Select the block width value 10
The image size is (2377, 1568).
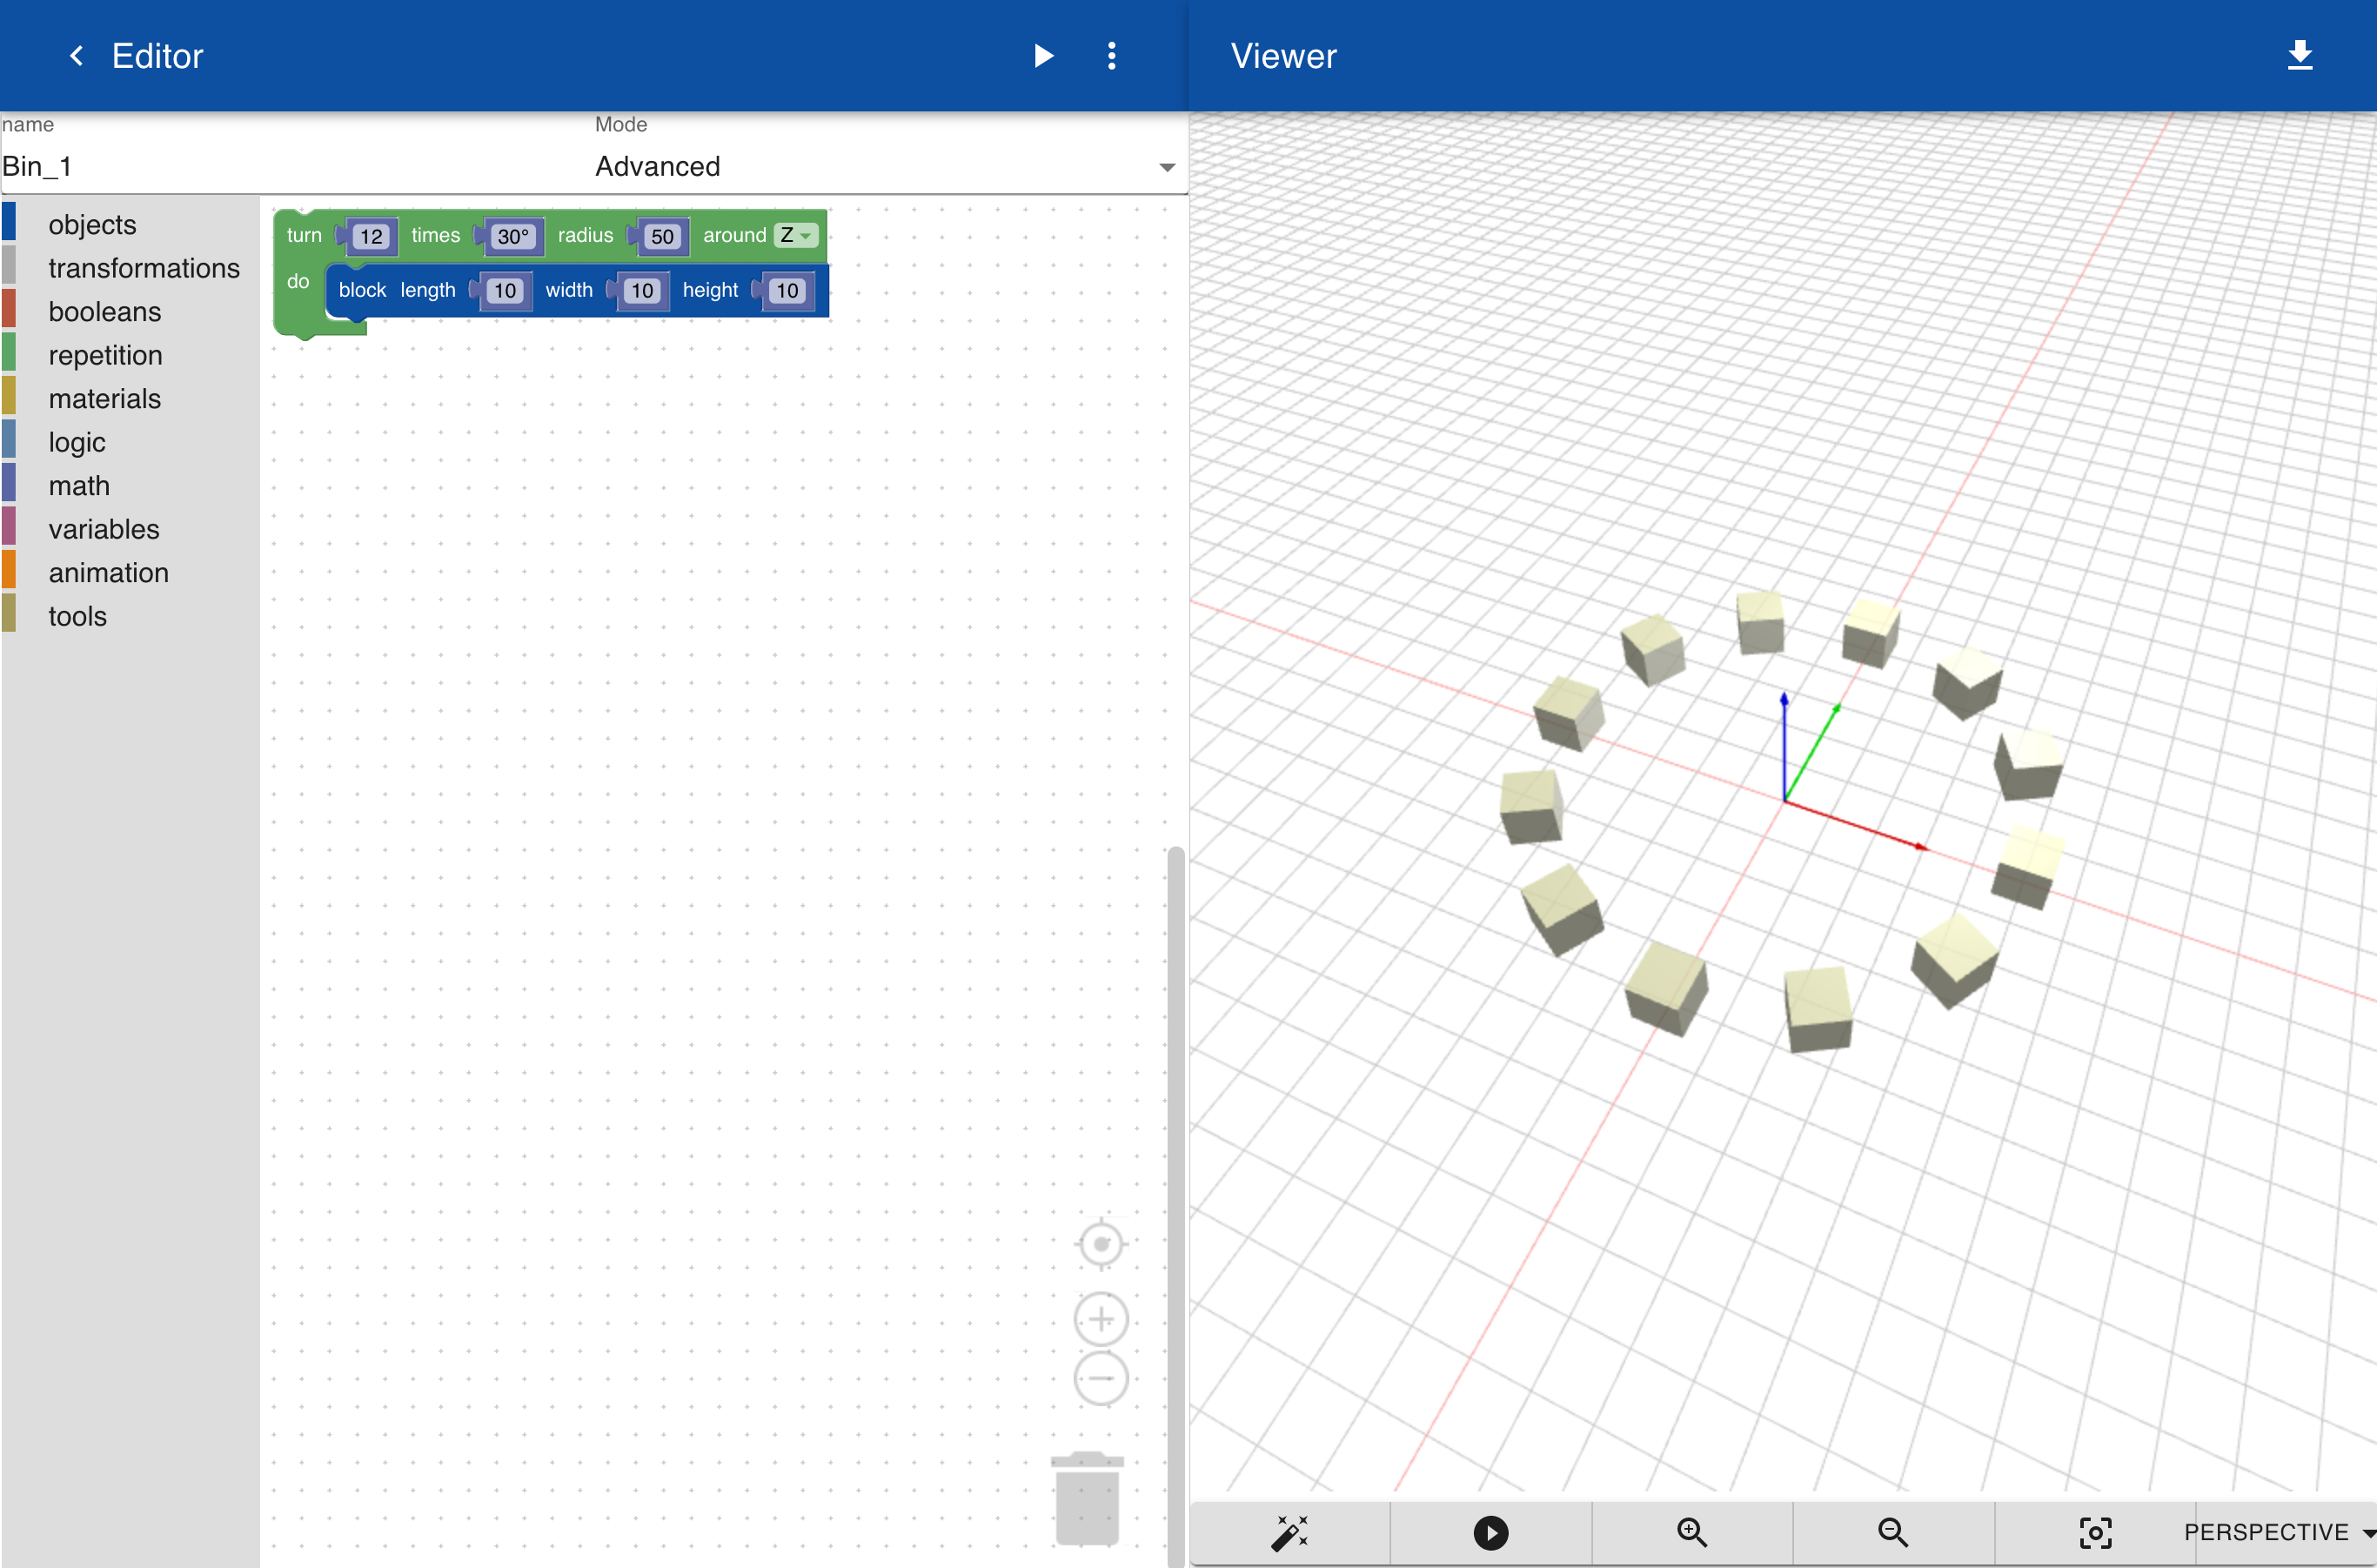click(642, 290)
